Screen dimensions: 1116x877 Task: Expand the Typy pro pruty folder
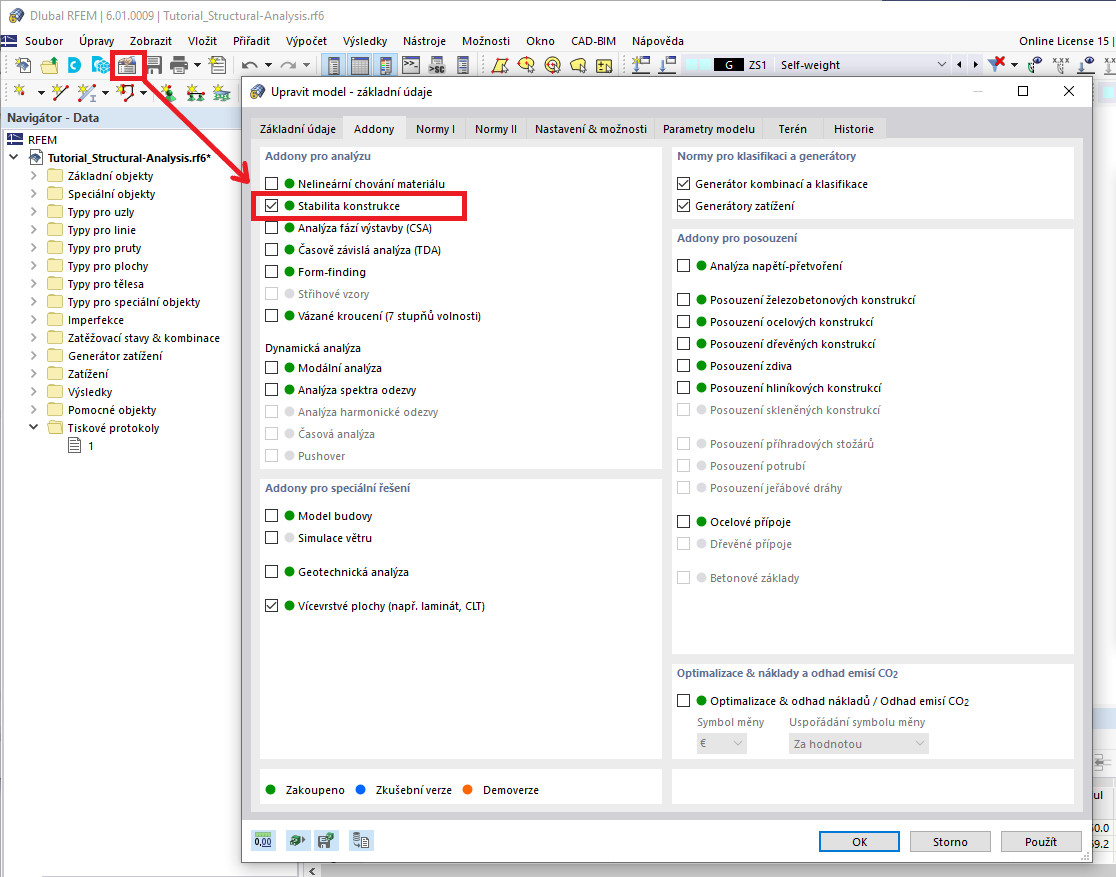point(33,247)
